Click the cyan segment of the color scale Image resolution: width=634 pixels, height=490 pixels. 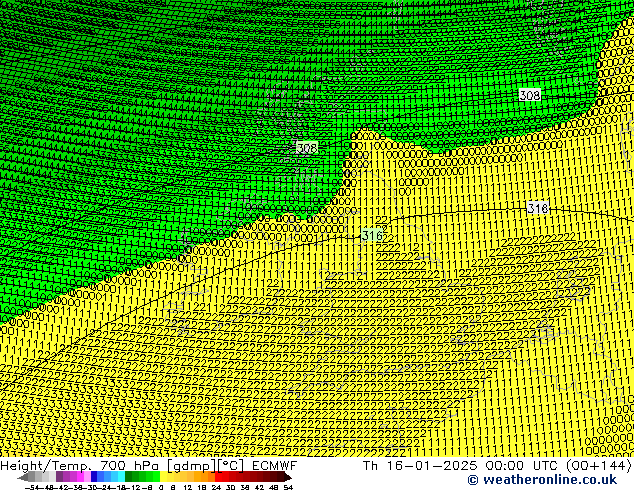coord(121,478)
